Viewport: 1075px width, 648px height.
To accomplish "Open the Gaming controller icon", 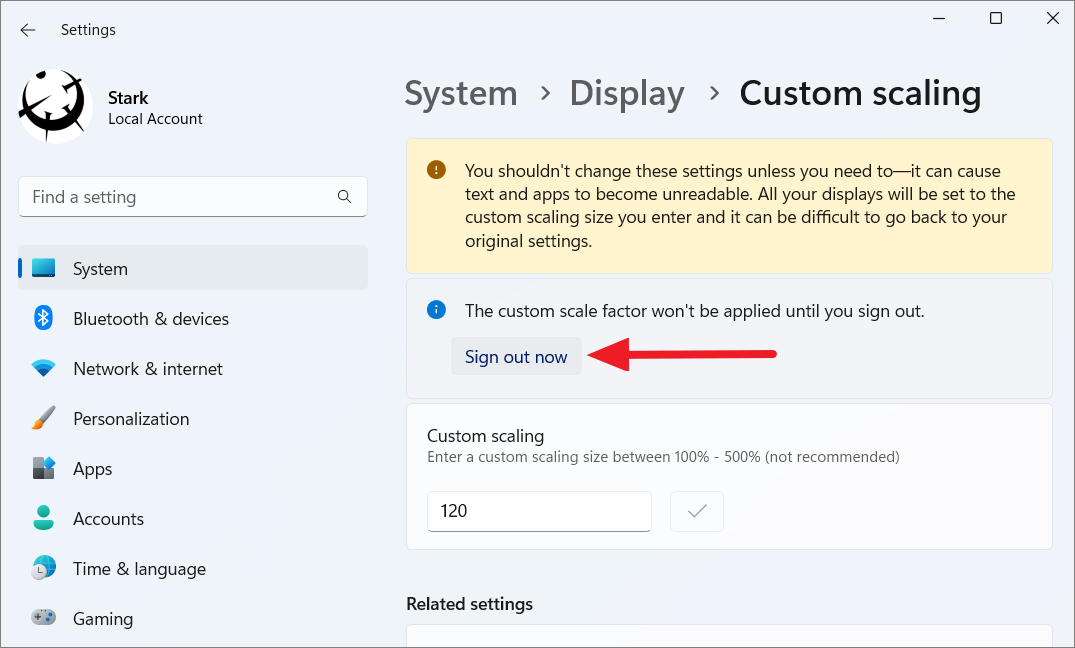I will pyautogui.click(x=44, y=617).
